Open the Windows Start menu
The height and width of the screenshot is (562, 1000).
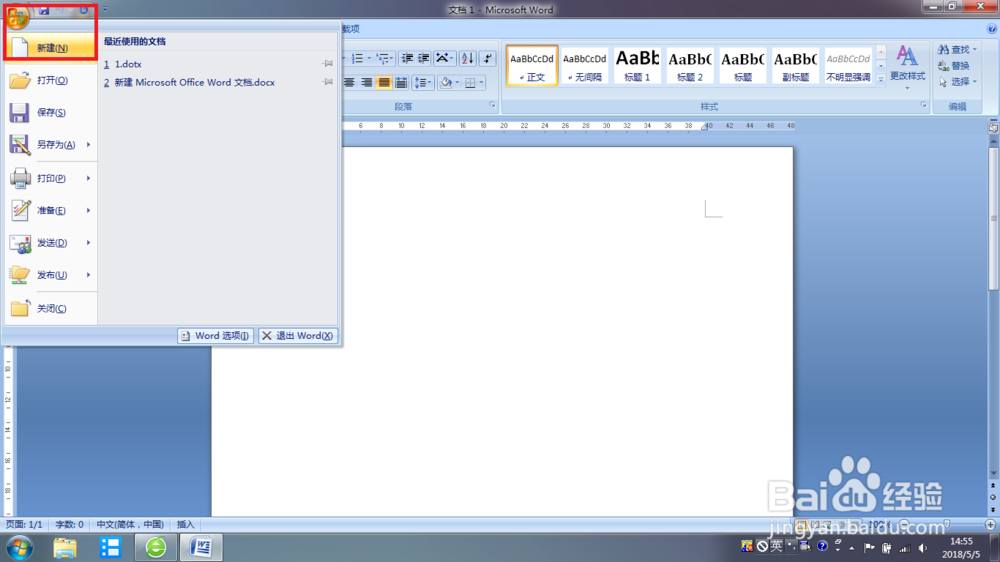pyautogui.click(x=19, y=547)
